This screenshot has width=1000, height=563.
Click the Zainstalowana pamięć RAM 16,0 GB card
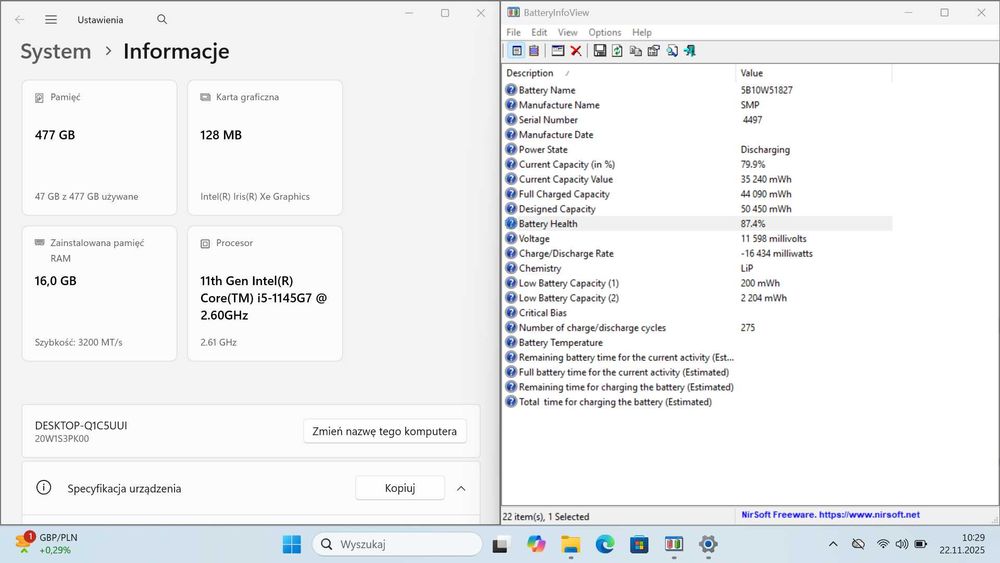(x=99, y=293)
